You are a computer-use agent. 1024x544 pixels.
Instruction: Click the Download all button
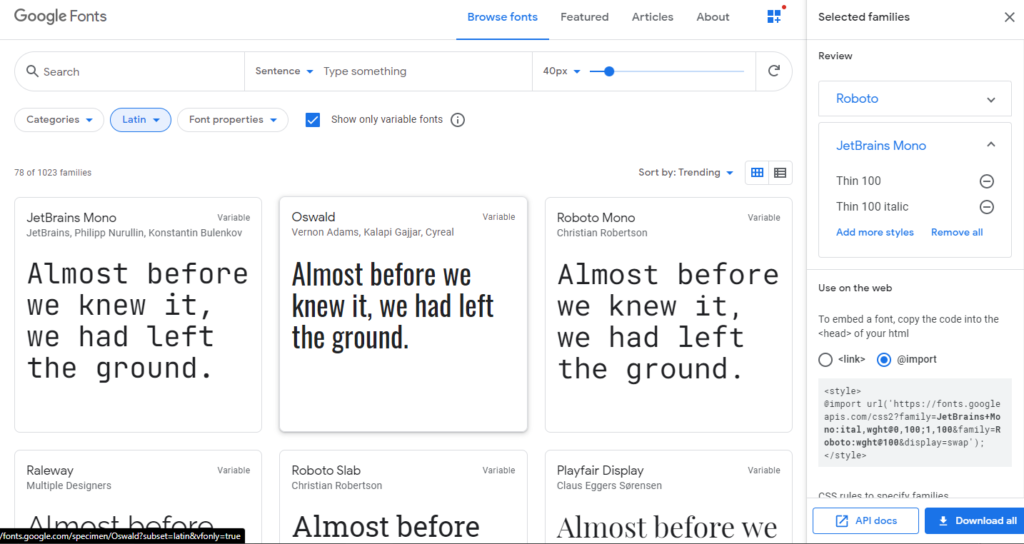[x=970, y=520]
